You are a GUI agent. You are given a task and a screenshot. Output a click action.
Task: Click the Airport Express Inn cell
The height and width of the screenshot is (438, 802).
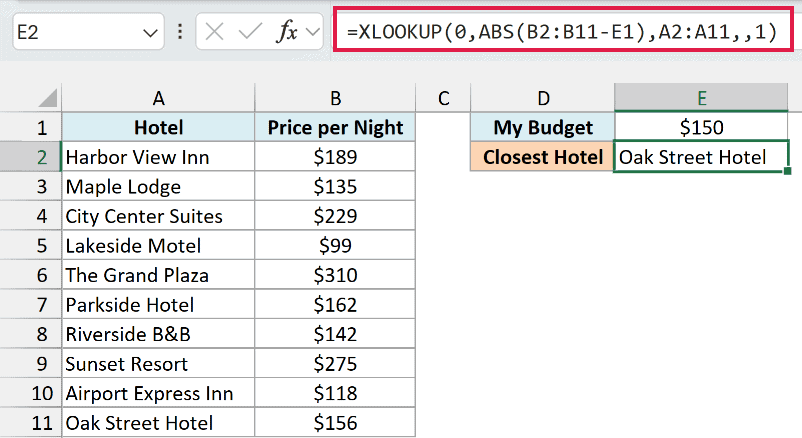[x=159, y=393]
